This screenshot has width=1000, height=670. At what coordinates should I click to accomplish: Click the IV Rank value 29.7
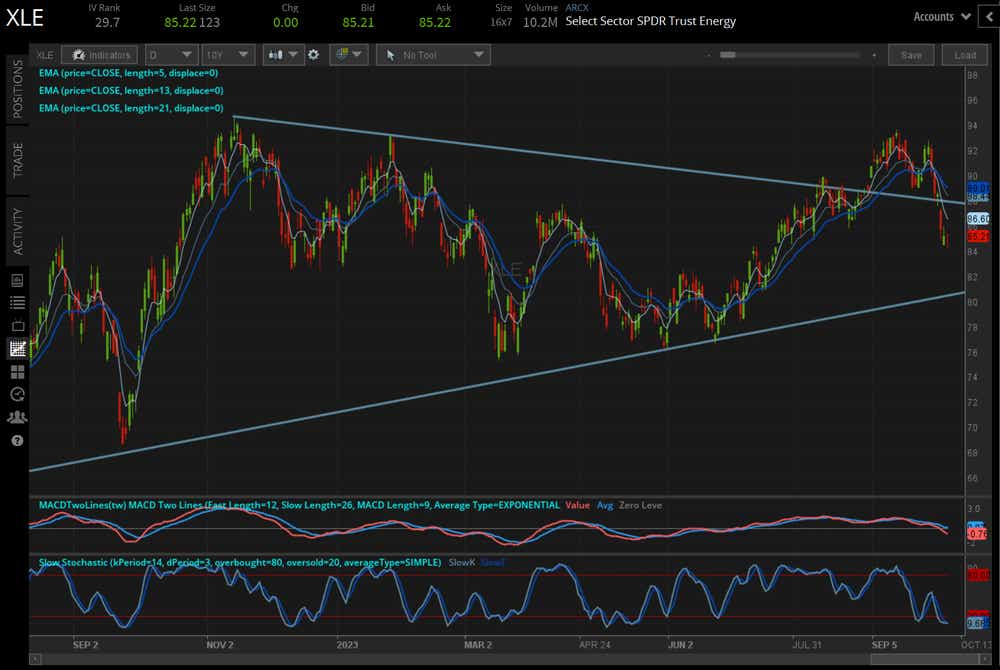[x=107, y=22]
